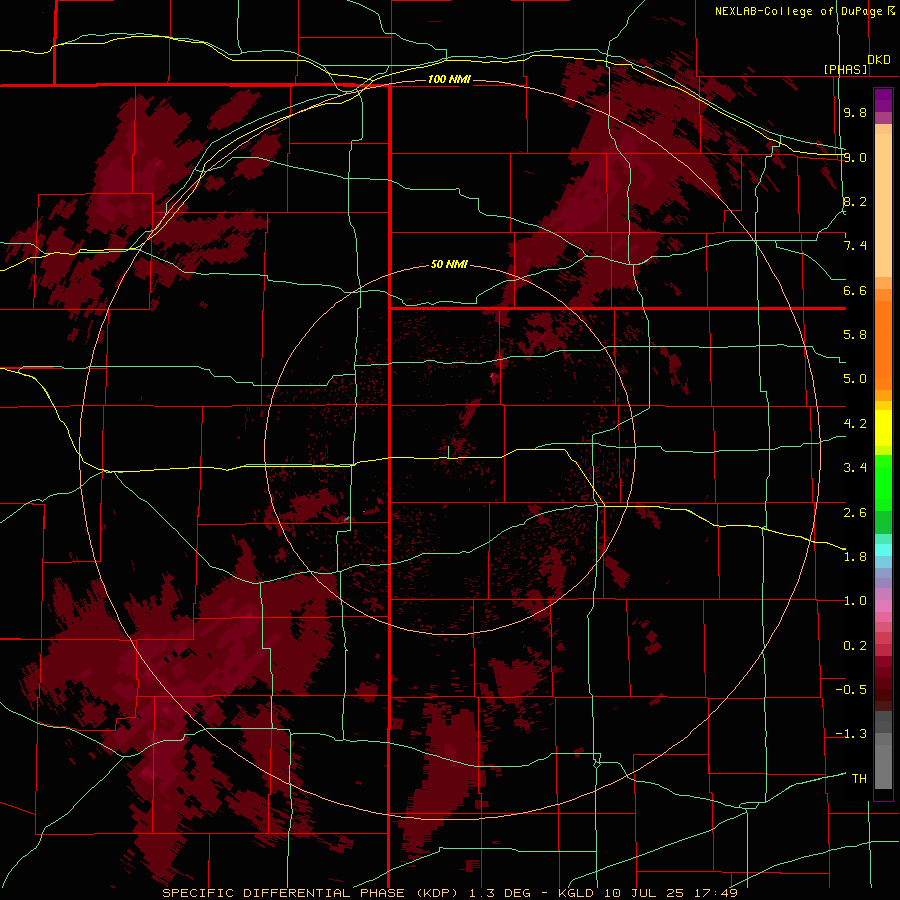900x900 pixels.
Task: Click the DKD product label
Action: [x=879, y=60]
